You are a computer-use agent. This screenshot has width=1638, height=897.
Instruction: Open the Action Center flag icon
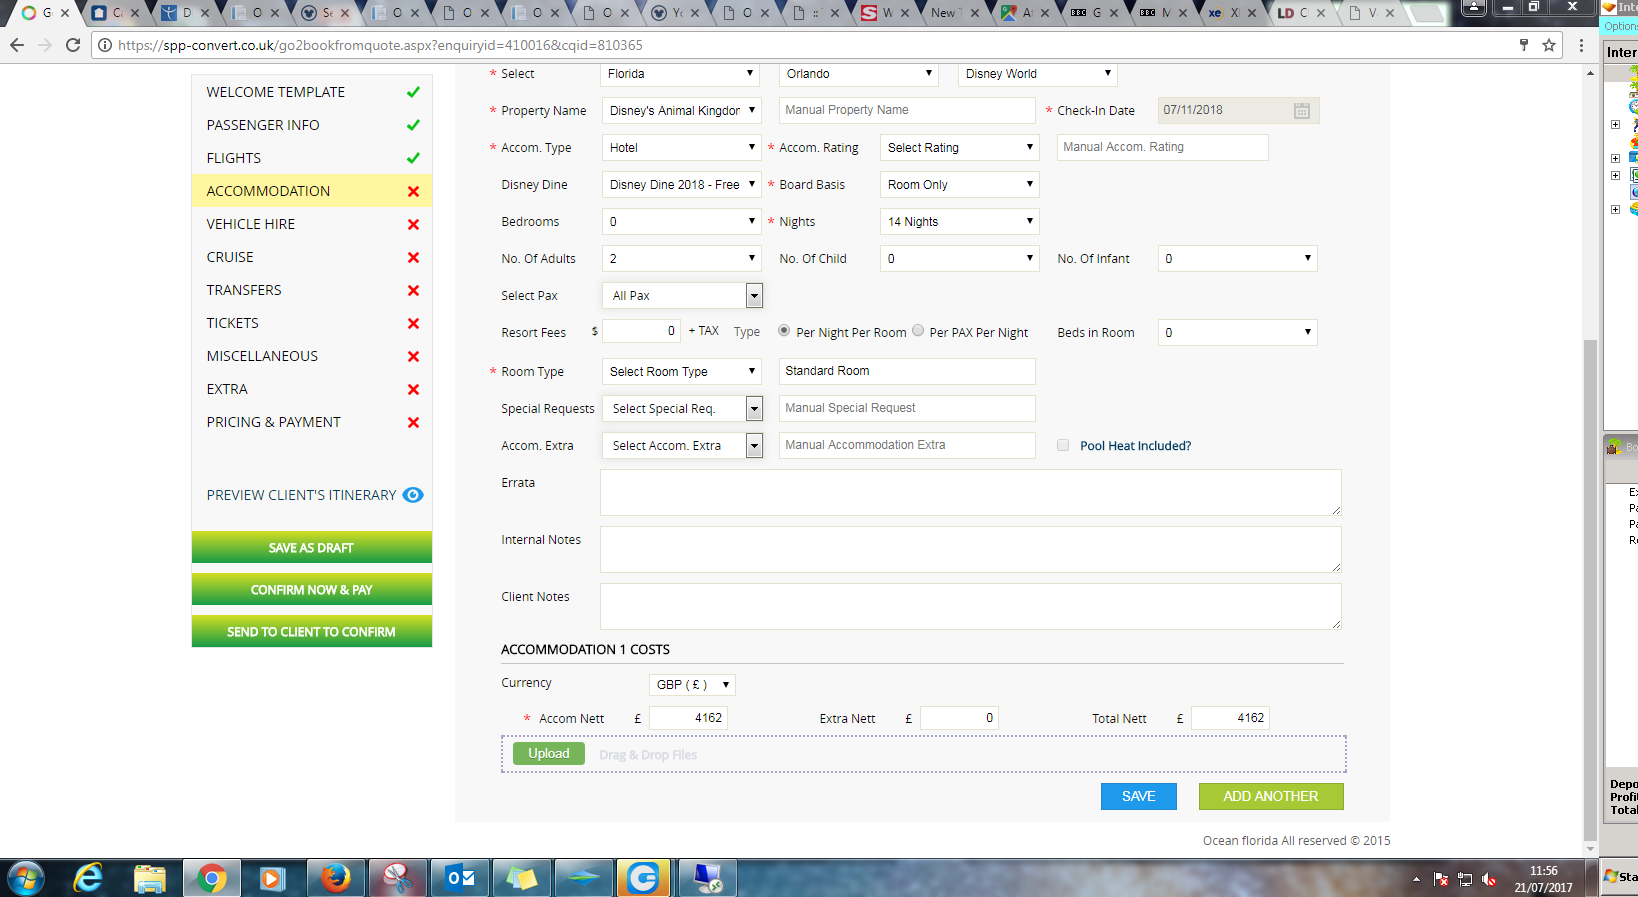click(1441, 879)
